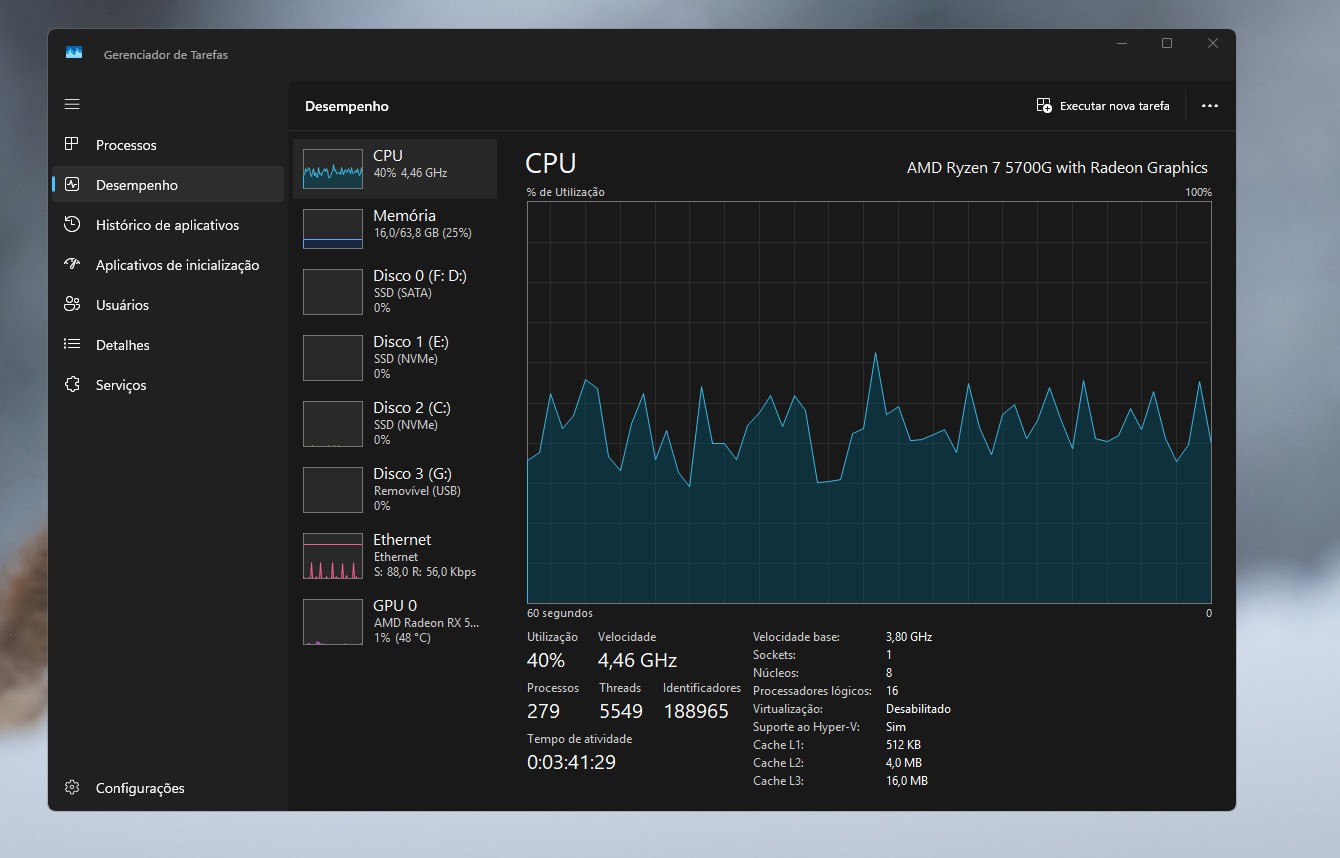Image resolution: width=1340 pixels, height=858 pixels.
Task: Click the Serviços puzzle icon
Action: point(72,385)
